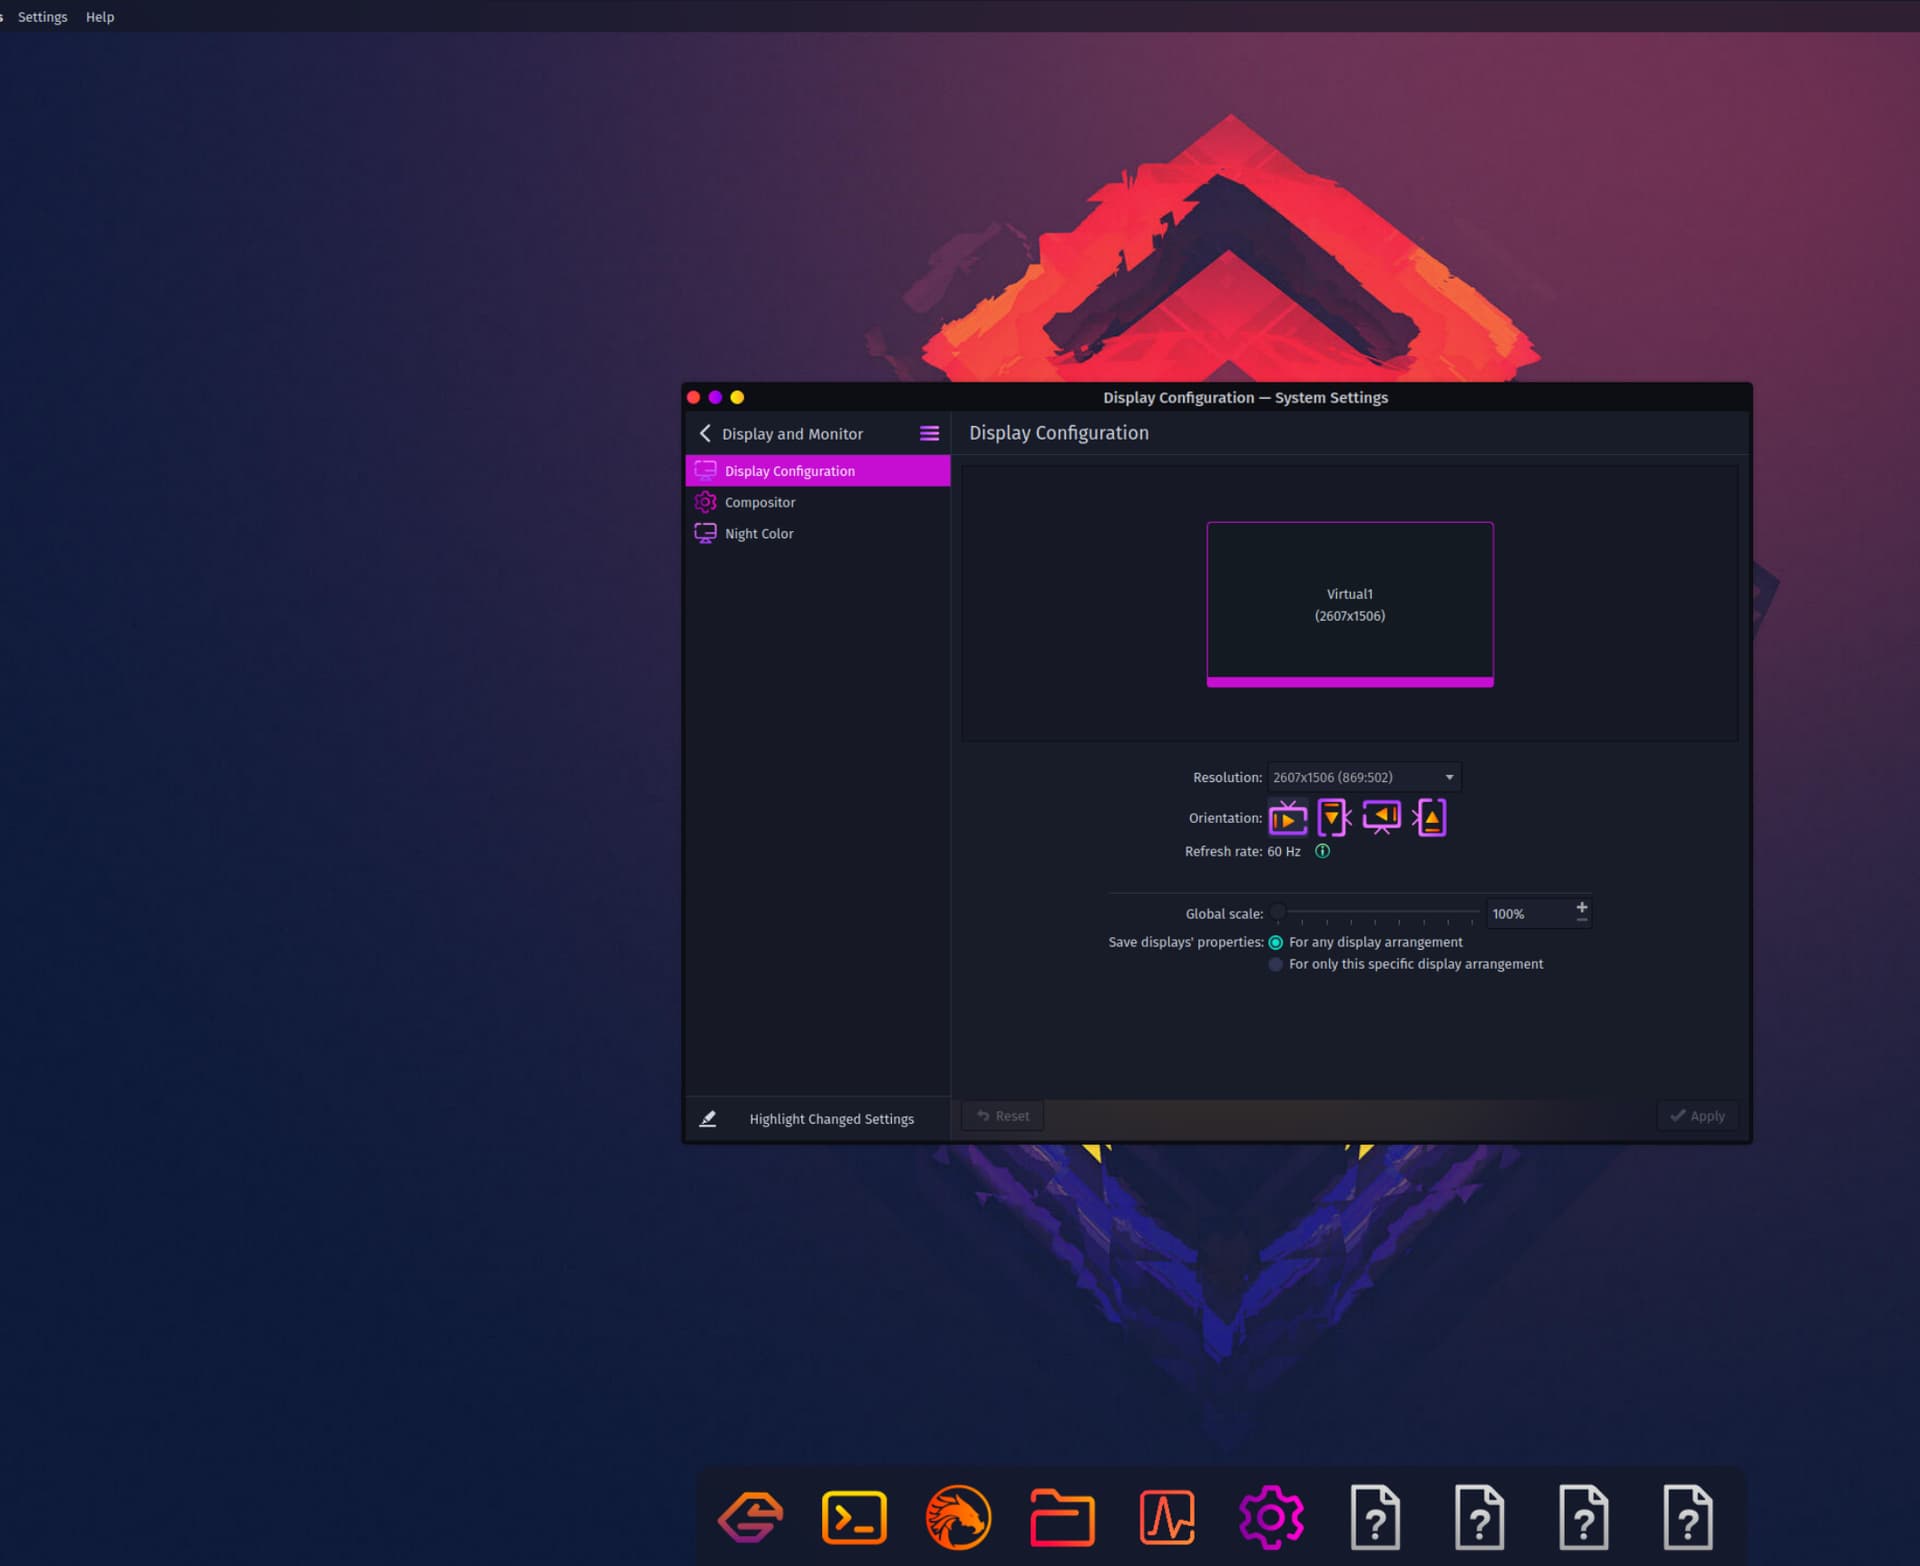Click the last unknown file dock icon
Screen dimensions: 1920x1566
1688,1518
